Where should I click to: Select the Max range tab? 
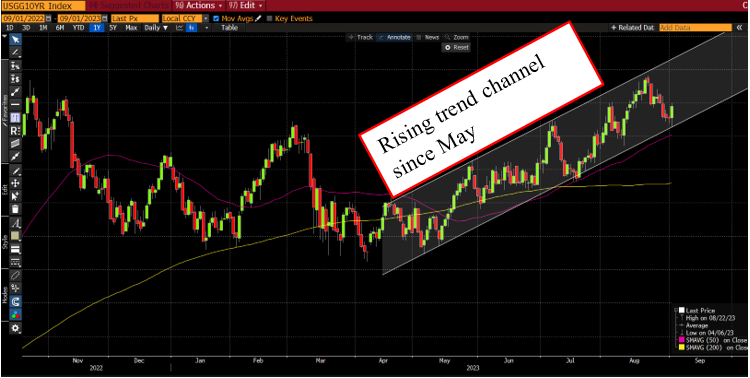coord(131,28)
